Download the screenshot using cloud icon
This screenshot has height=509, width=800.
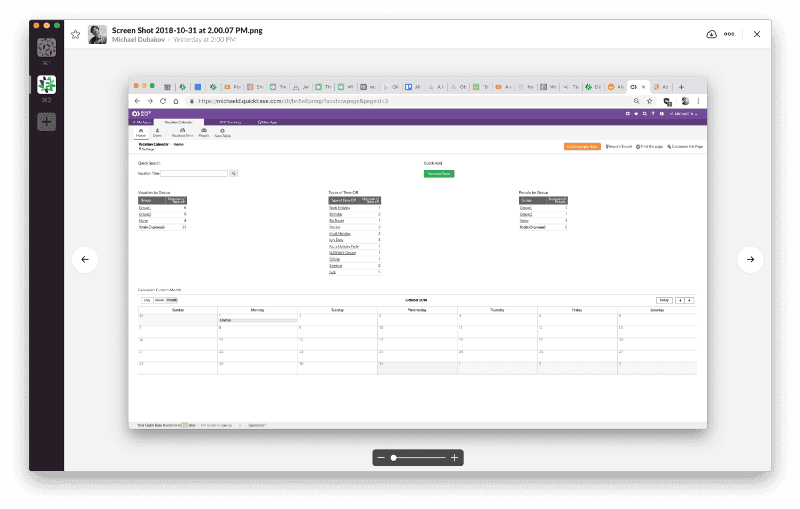point(711,34)
